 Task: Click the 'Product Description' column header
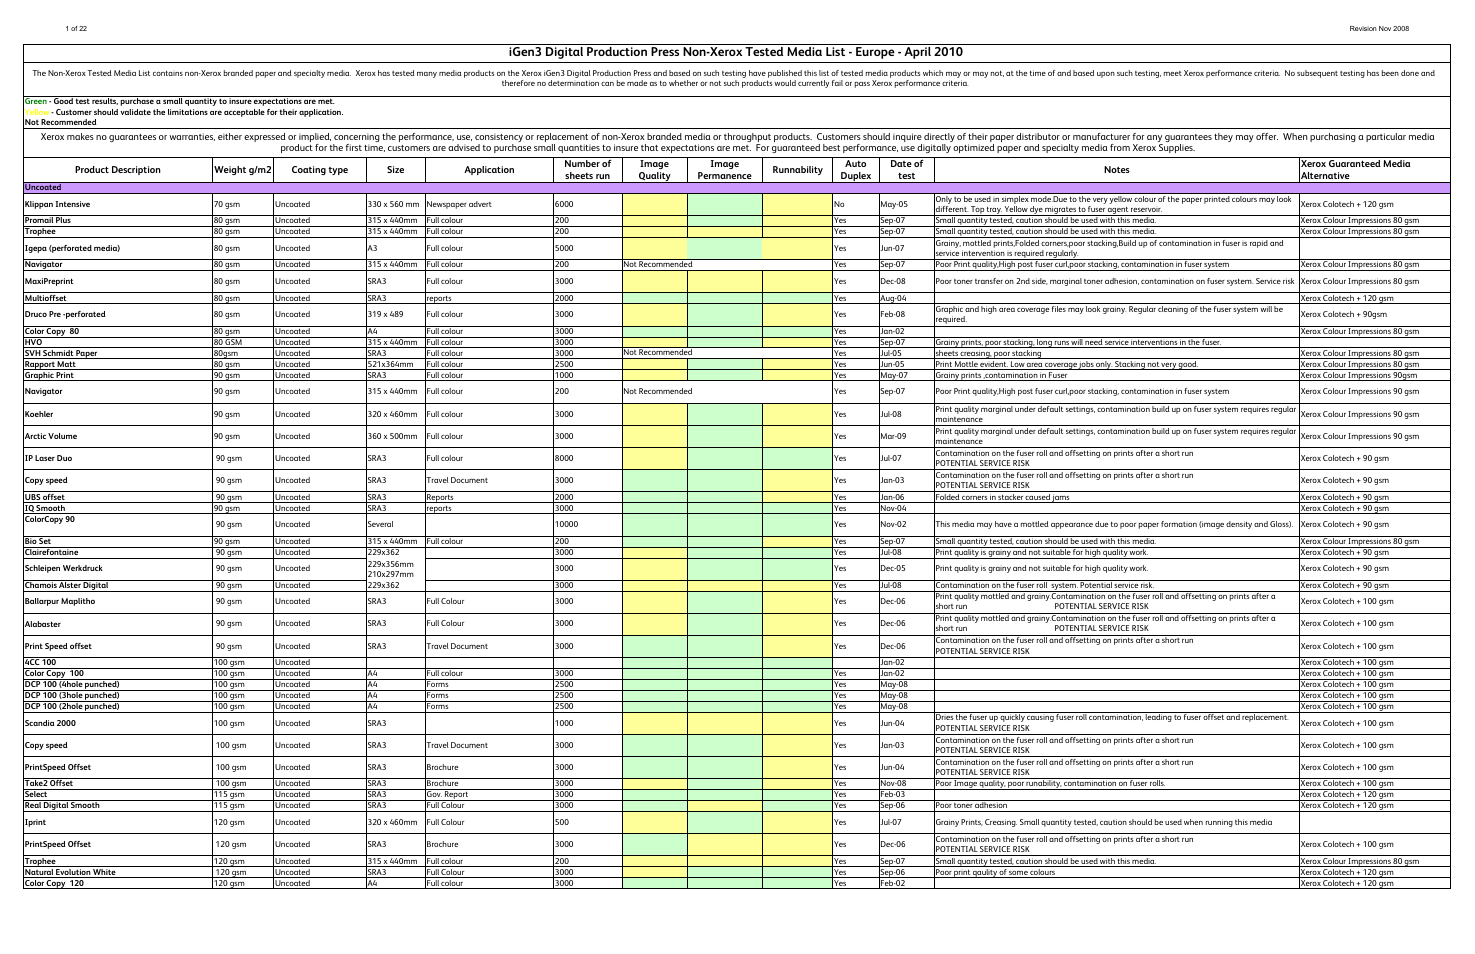118,170
